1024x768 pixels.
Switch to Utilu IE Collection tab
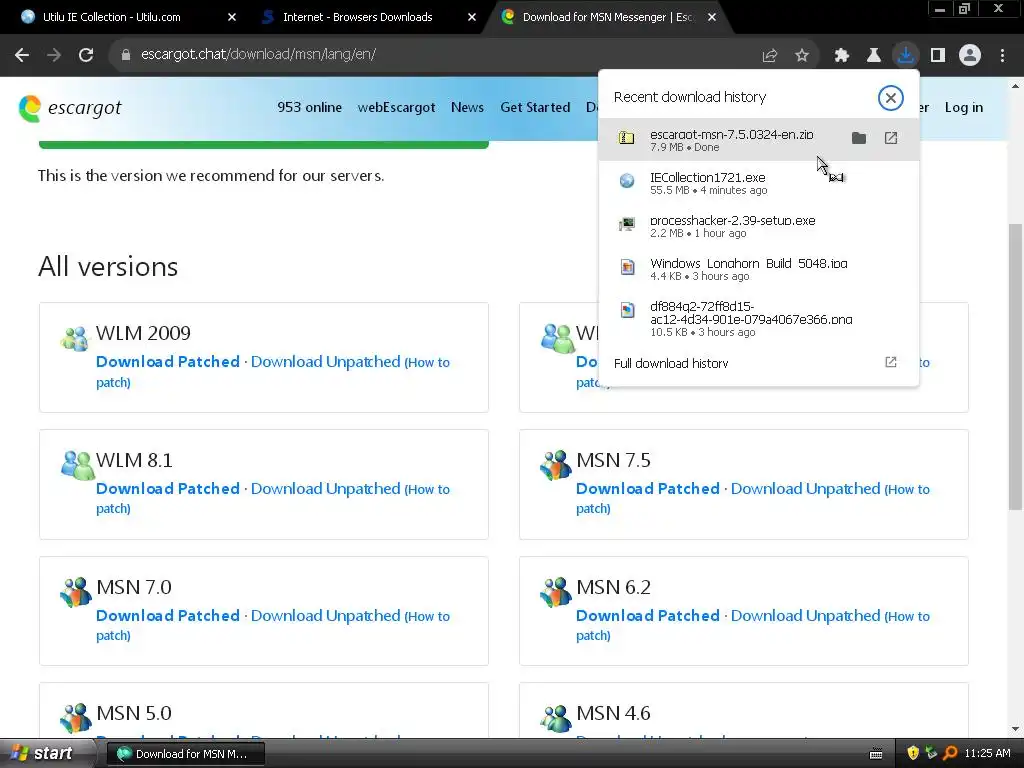point(111,17)
